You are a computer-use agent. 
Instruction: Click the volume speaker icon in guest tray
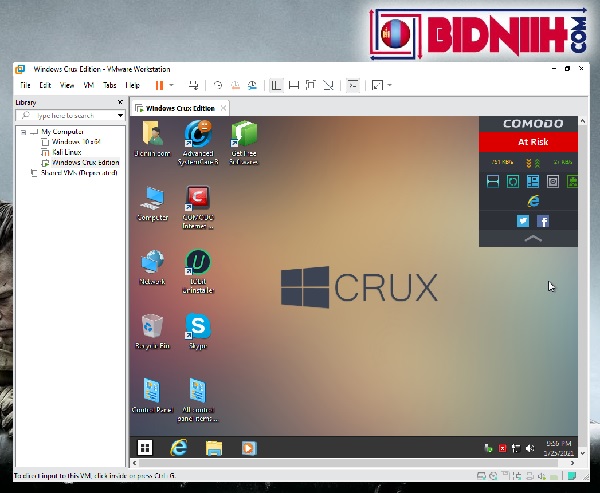530,448
